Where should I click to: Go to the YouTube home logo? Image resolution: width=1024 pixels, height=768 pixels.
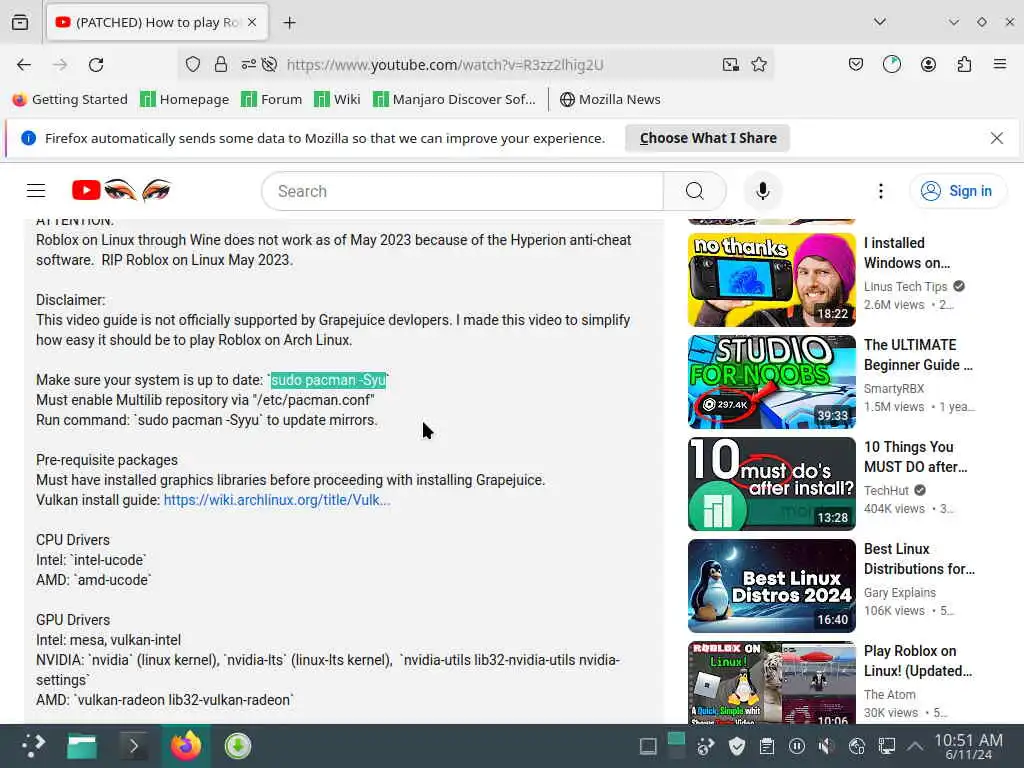tap(121, 190)
